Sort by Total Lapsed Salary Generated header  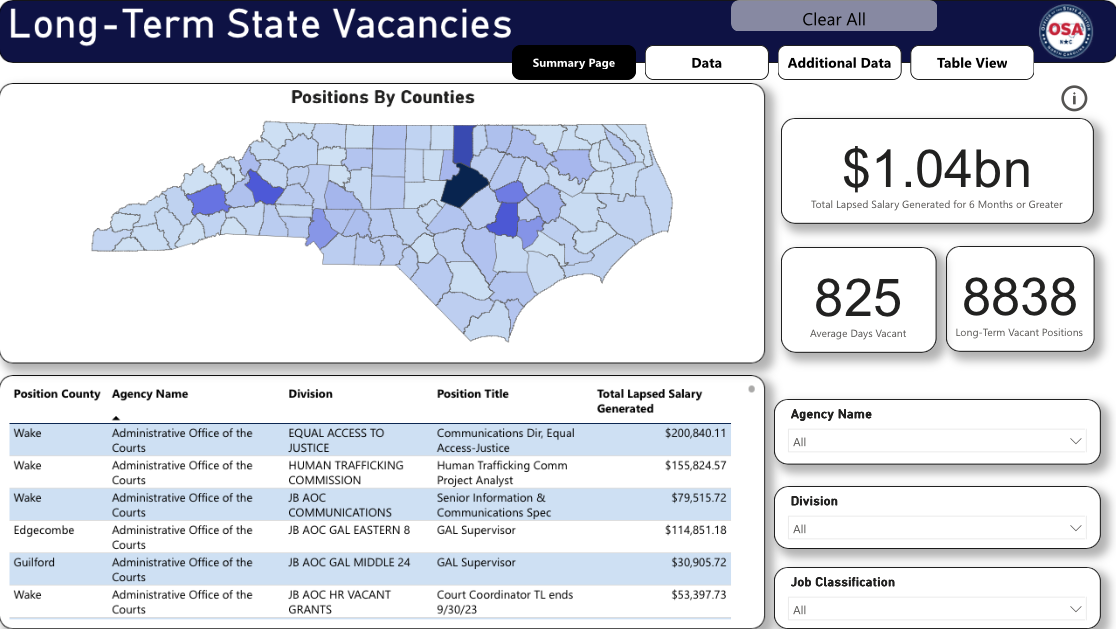pyautogui.click(x=649, y=401)
